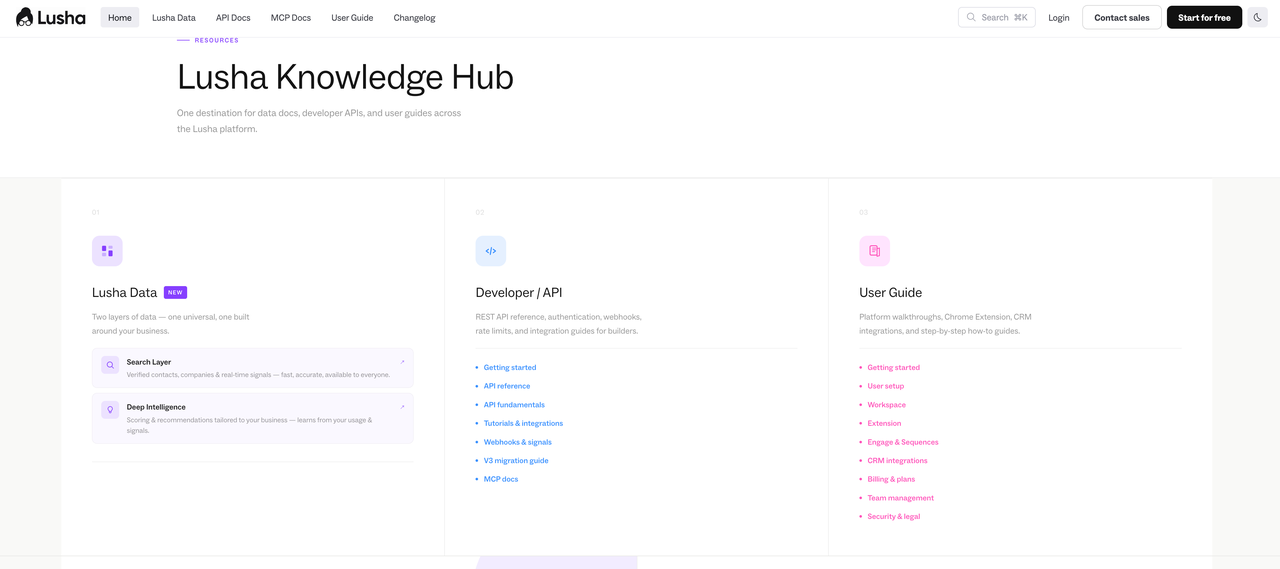The image size is (1280, 569).
Task: Open the Changelog nav item
Action: click(414, 17)
